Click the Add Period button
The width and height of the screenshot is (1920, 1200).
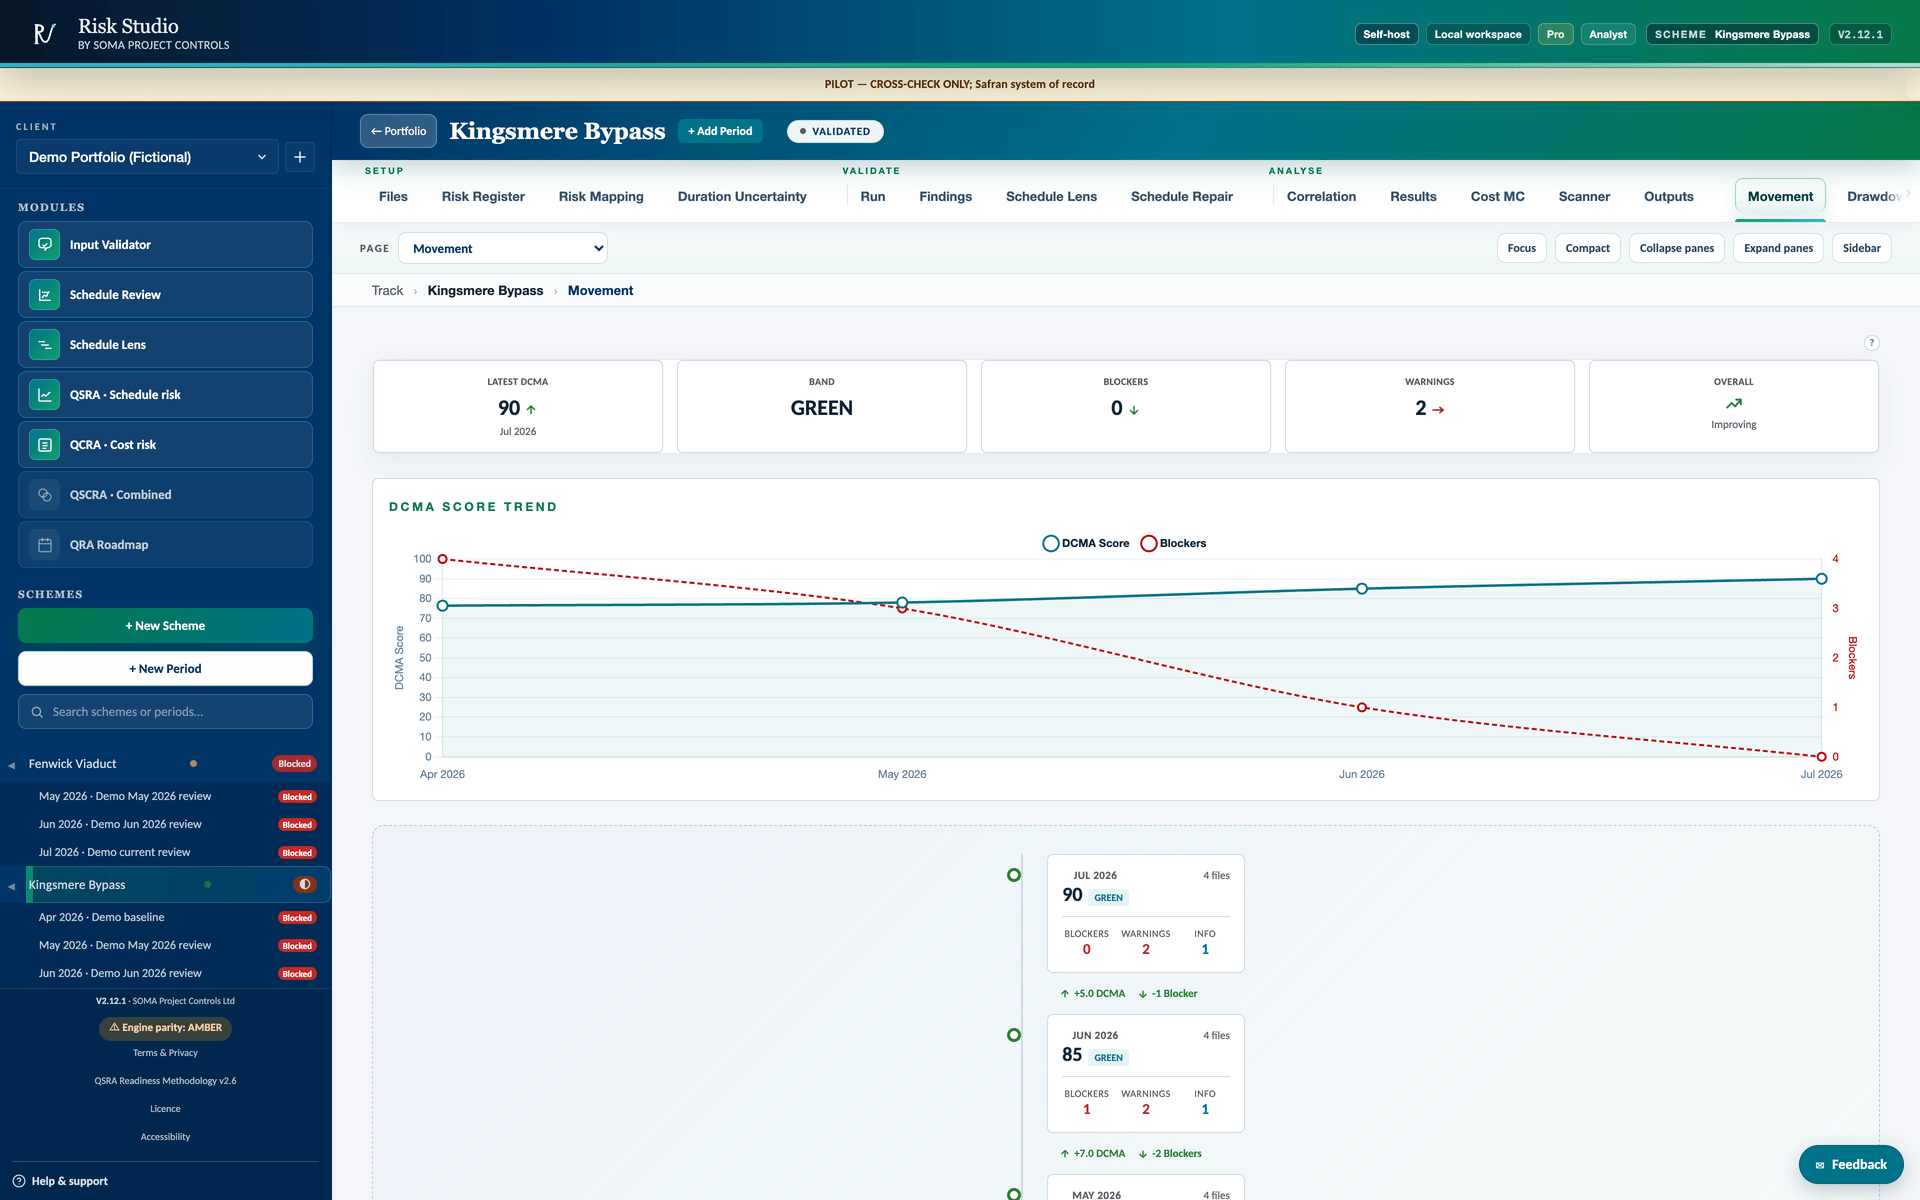[720, 131]
